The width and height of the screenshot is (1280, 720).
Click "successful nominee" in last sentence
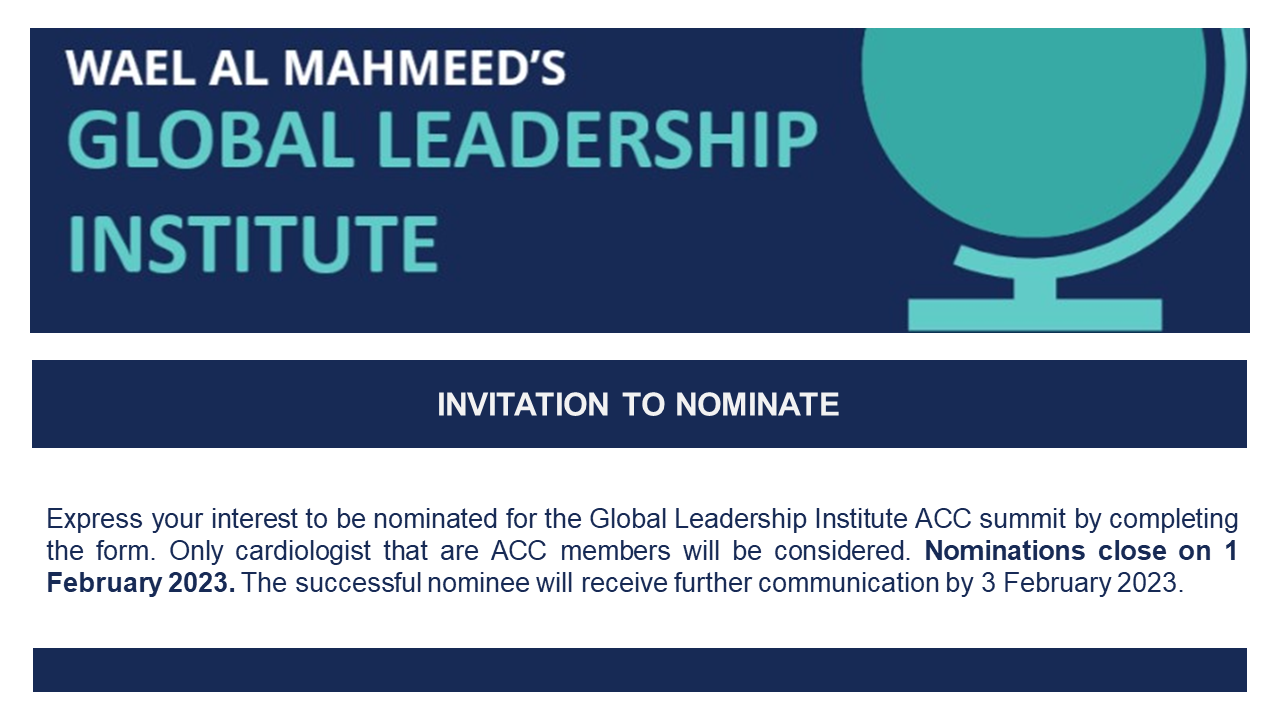point(392,584)
